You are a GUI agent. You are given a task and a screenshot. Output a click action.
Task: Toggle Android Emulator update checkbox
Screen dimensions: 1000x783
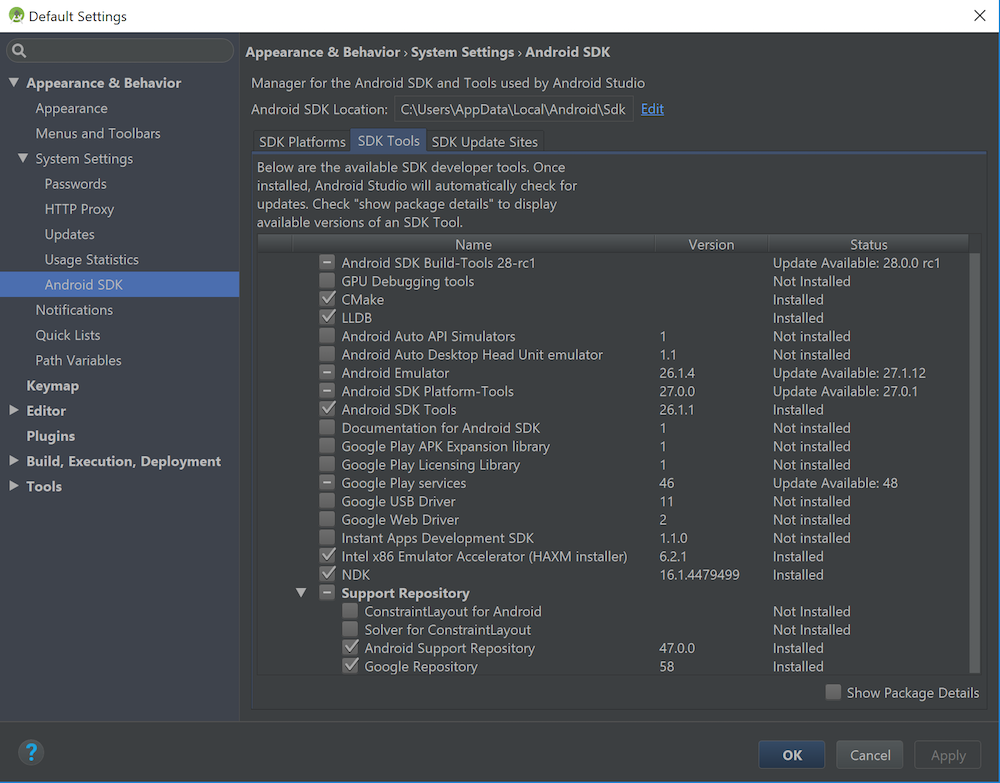327,373
